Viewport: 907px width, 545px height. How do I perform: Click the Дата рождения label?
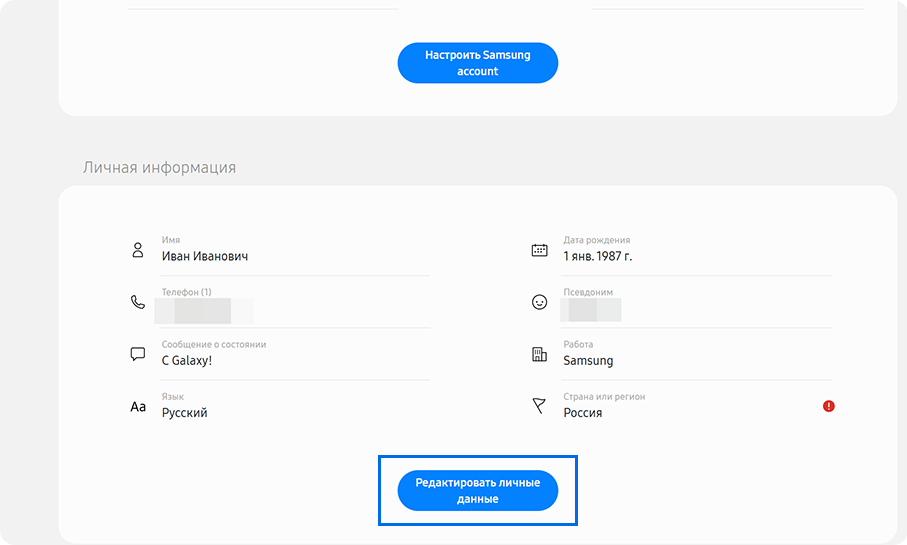[x=596, y=240]
